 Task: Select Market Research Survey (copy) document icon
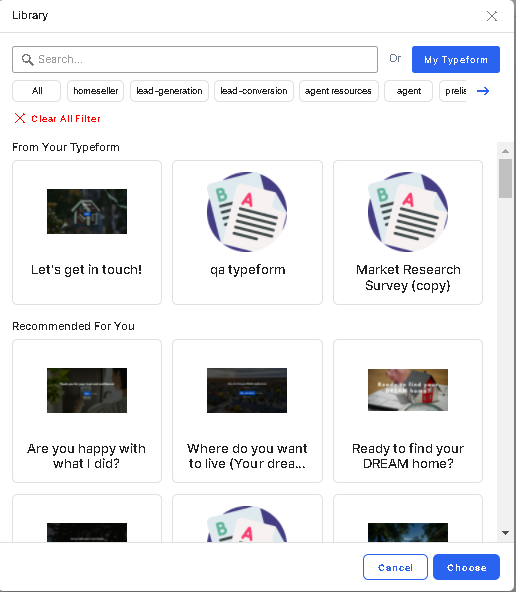(x=408, y=212)
